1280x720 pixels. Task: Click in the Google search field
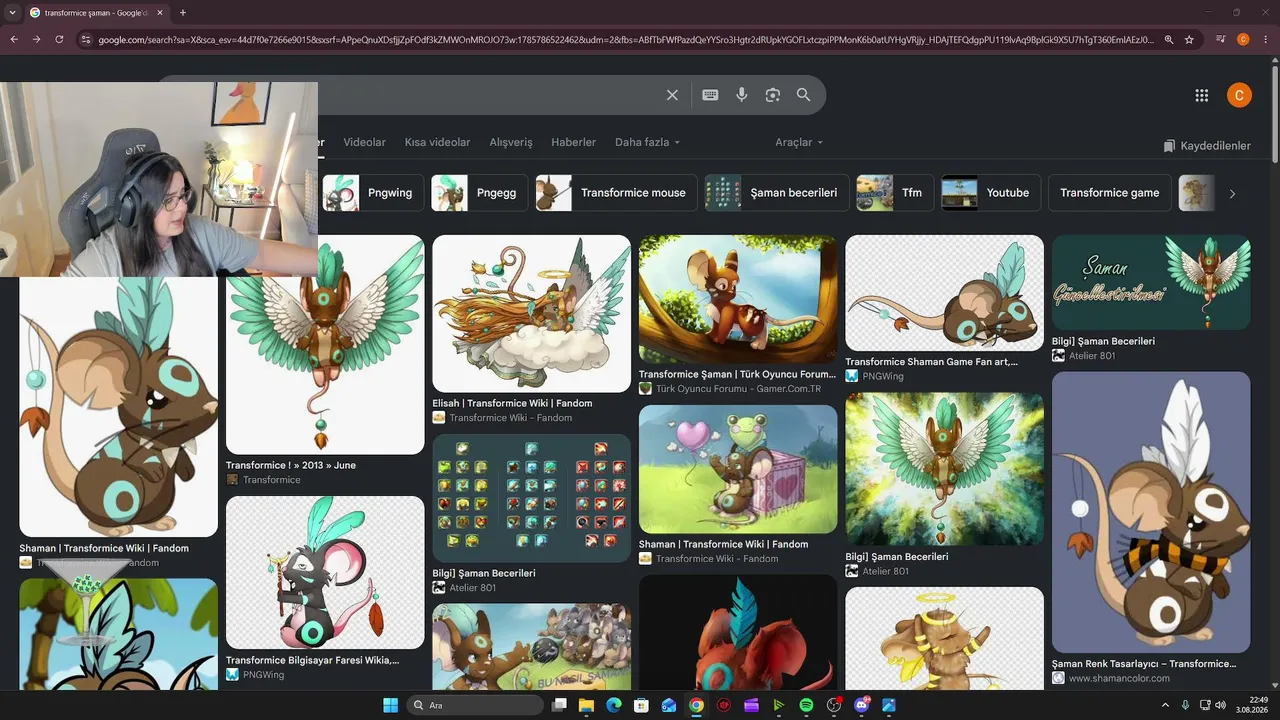pos(490,95)
